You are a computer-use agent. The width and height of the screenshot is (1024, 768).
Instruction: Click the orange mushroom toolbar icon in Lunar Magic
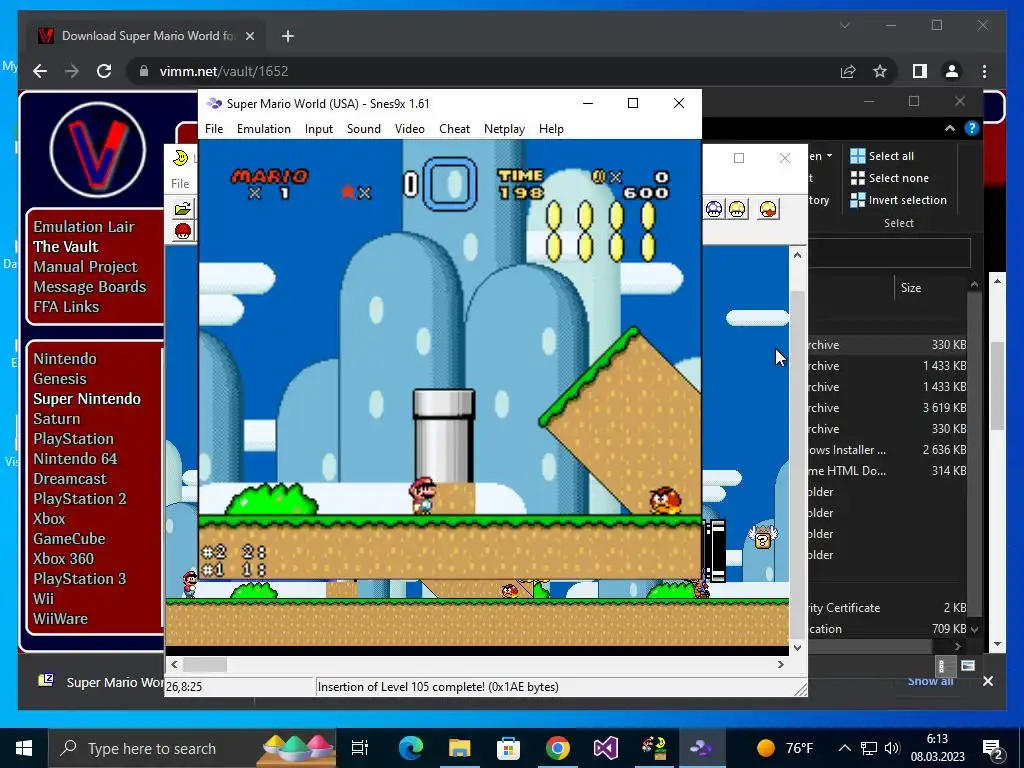[x=768, y=209]
